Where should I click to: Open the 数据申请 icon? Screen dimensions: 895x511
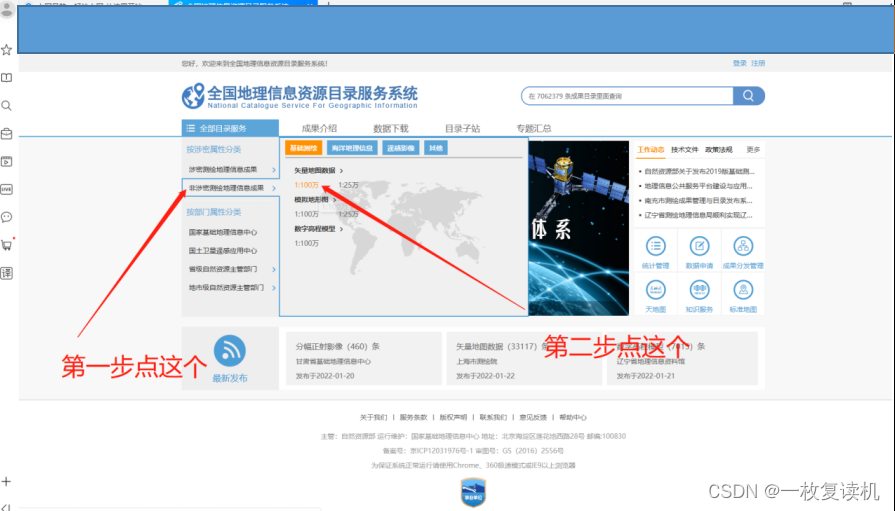click(x=699, y=247)
